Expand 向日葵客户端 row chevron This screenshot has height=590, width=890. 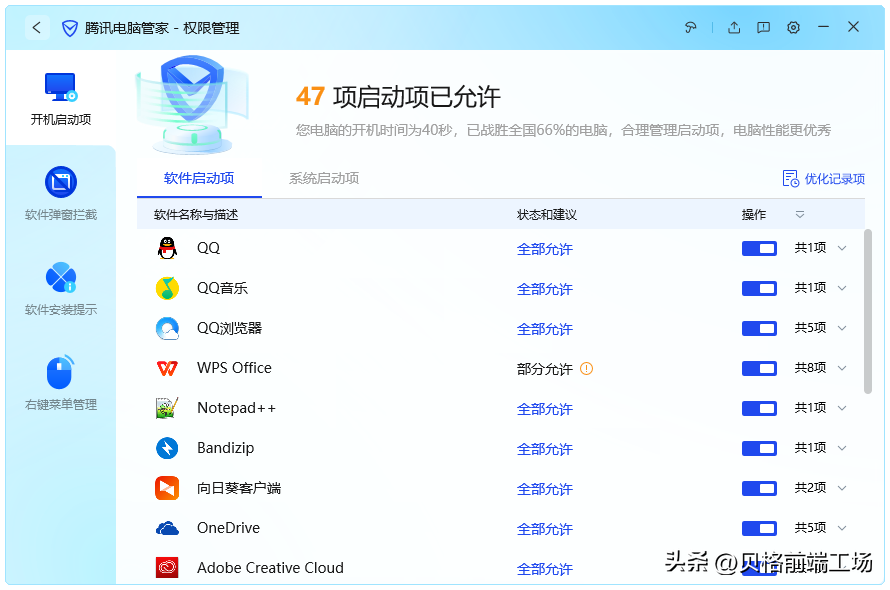click(x=842, y=488)
